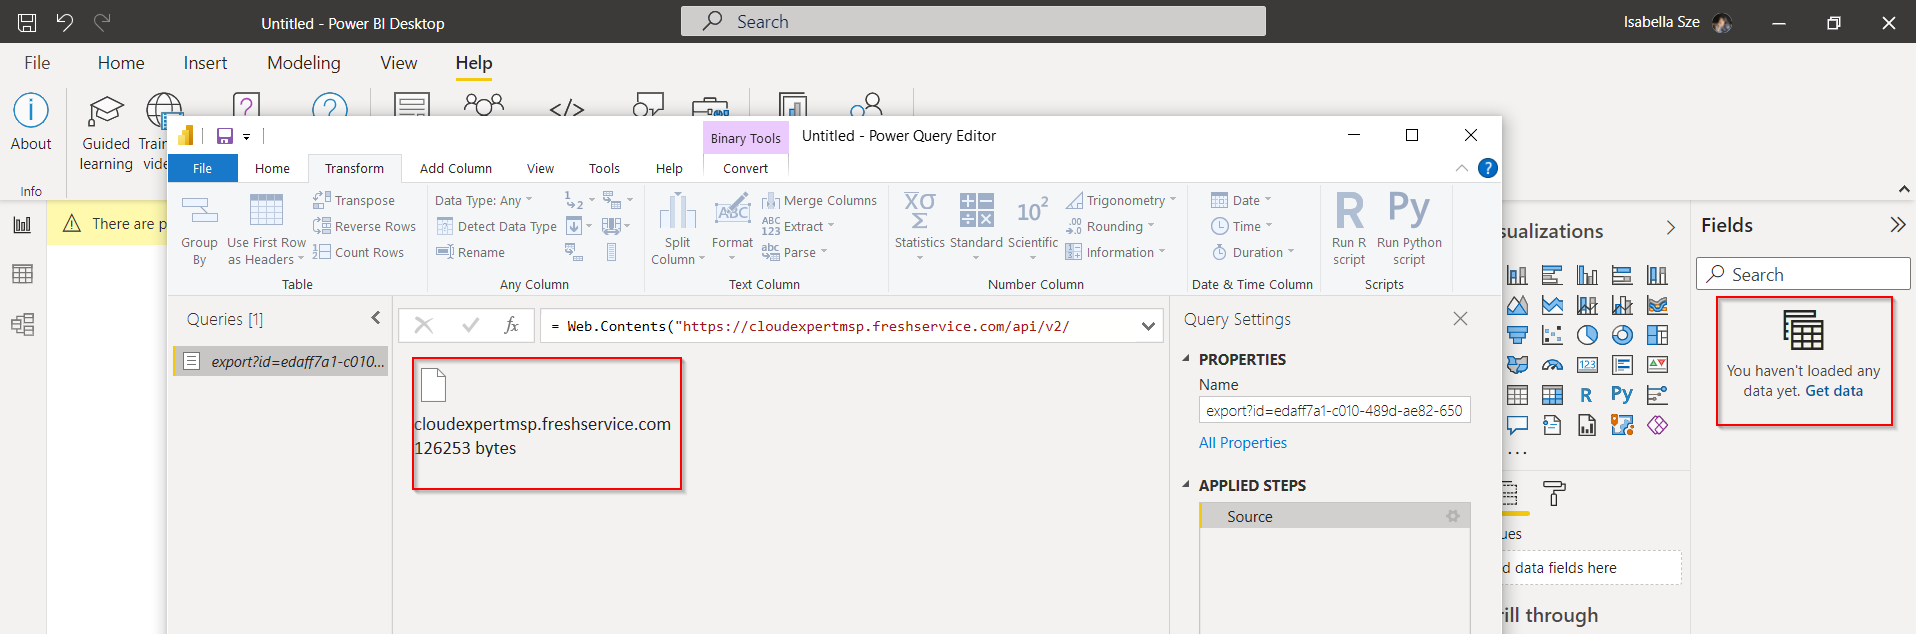Viewport: 1916px width, 634px height.
Task: Open the Tools tab in Power Query
Action: coord(604,168)
